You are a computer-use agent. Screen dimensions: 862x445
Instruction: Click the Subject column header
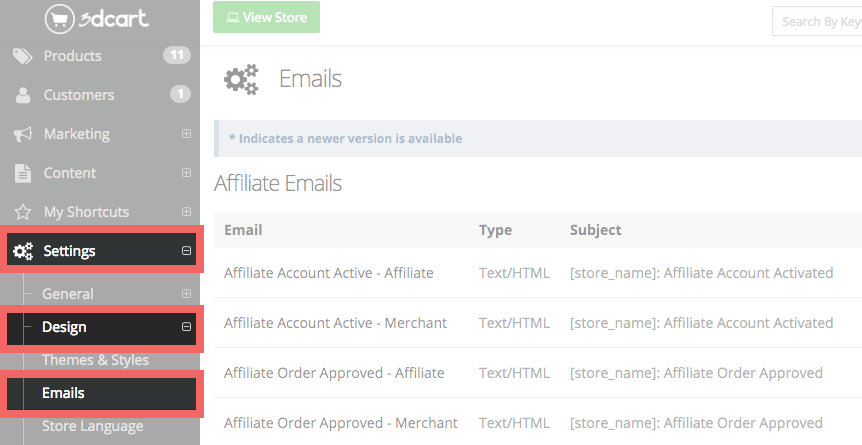click(595, 230)
